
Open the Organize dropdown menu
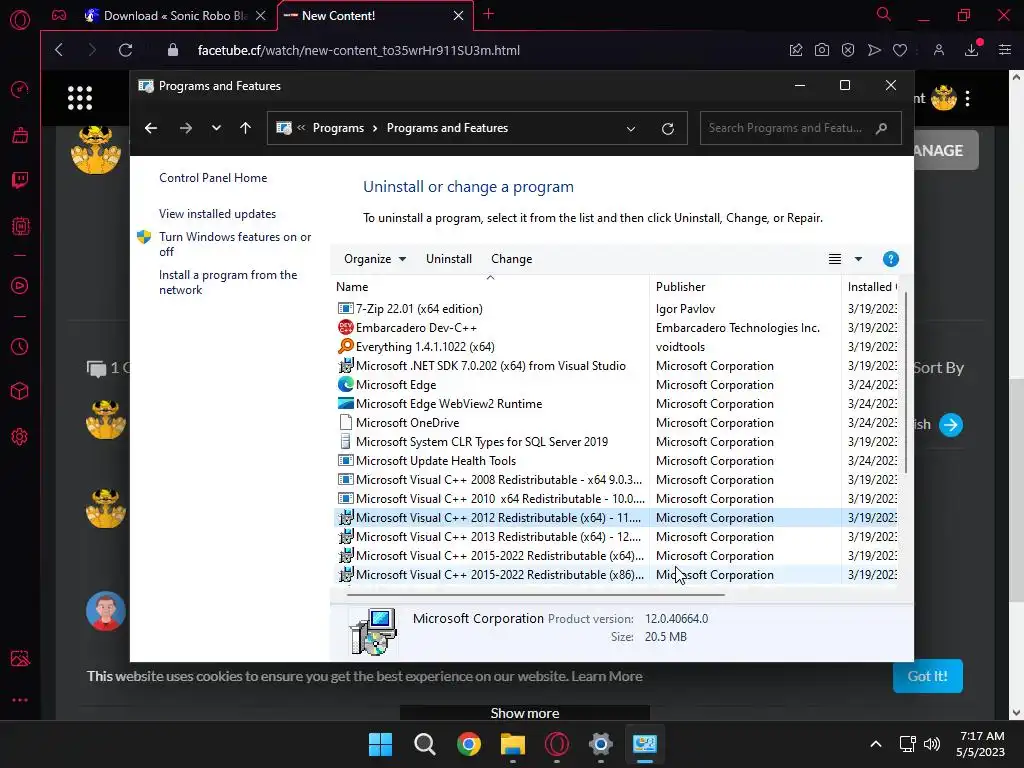pos(375,259)
